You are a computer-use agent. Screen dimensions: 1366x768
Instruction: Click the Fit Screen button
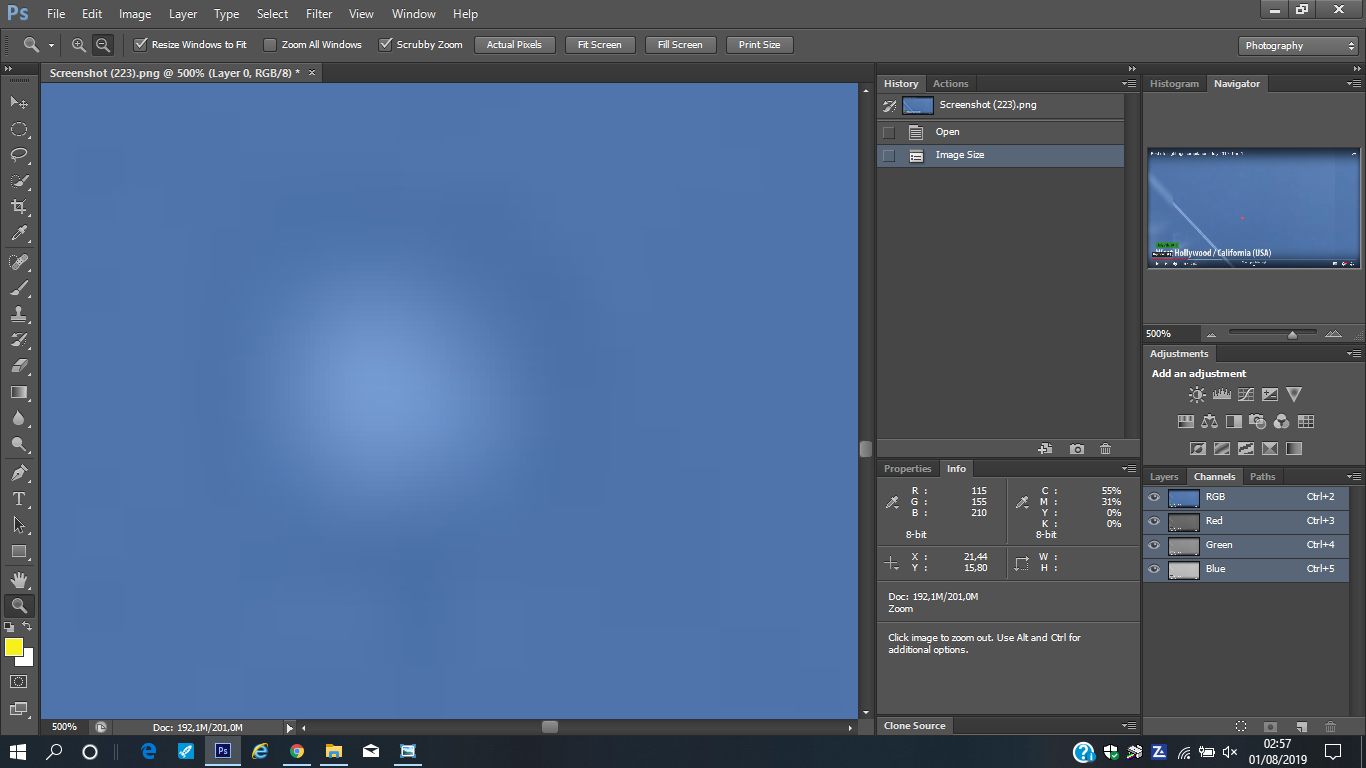click(599, 45)
